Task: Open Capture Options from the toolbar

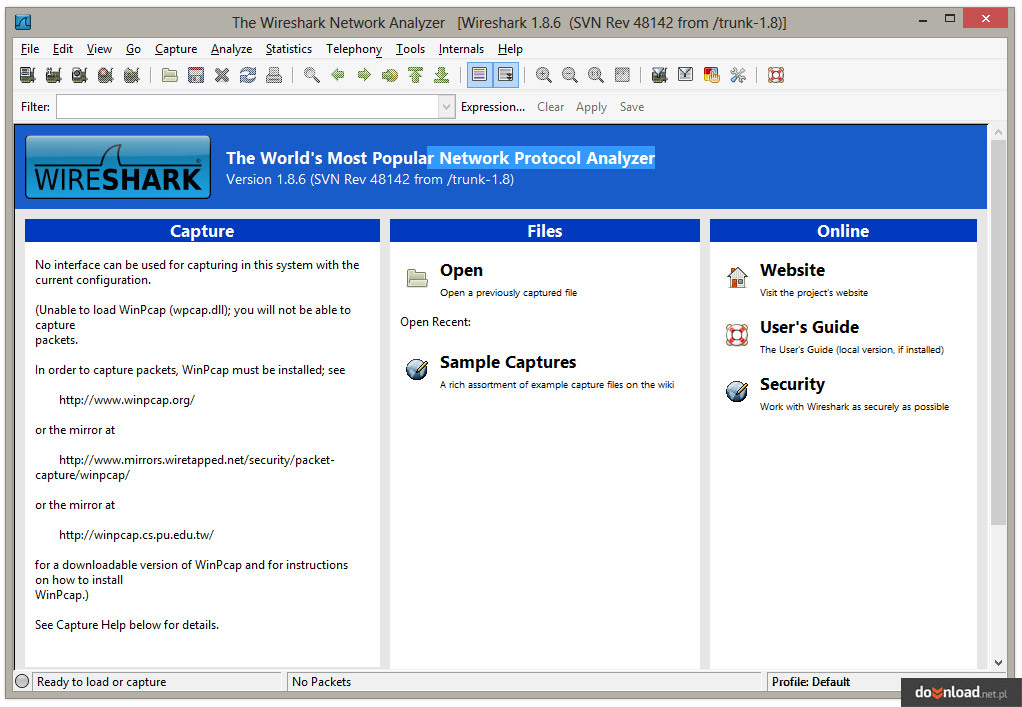Action: (53, 75)
